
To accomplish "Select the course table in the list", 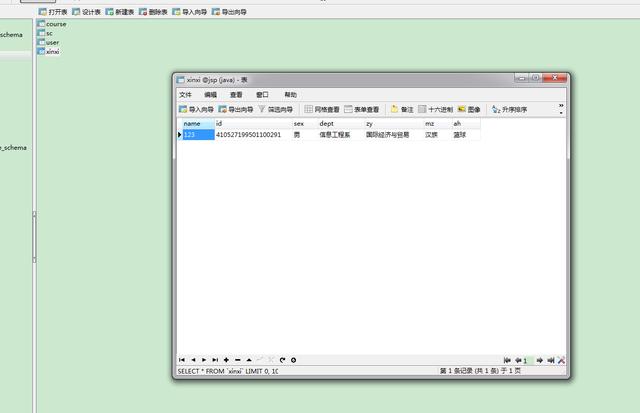I will pyautogui.click(x=52, y=24).
